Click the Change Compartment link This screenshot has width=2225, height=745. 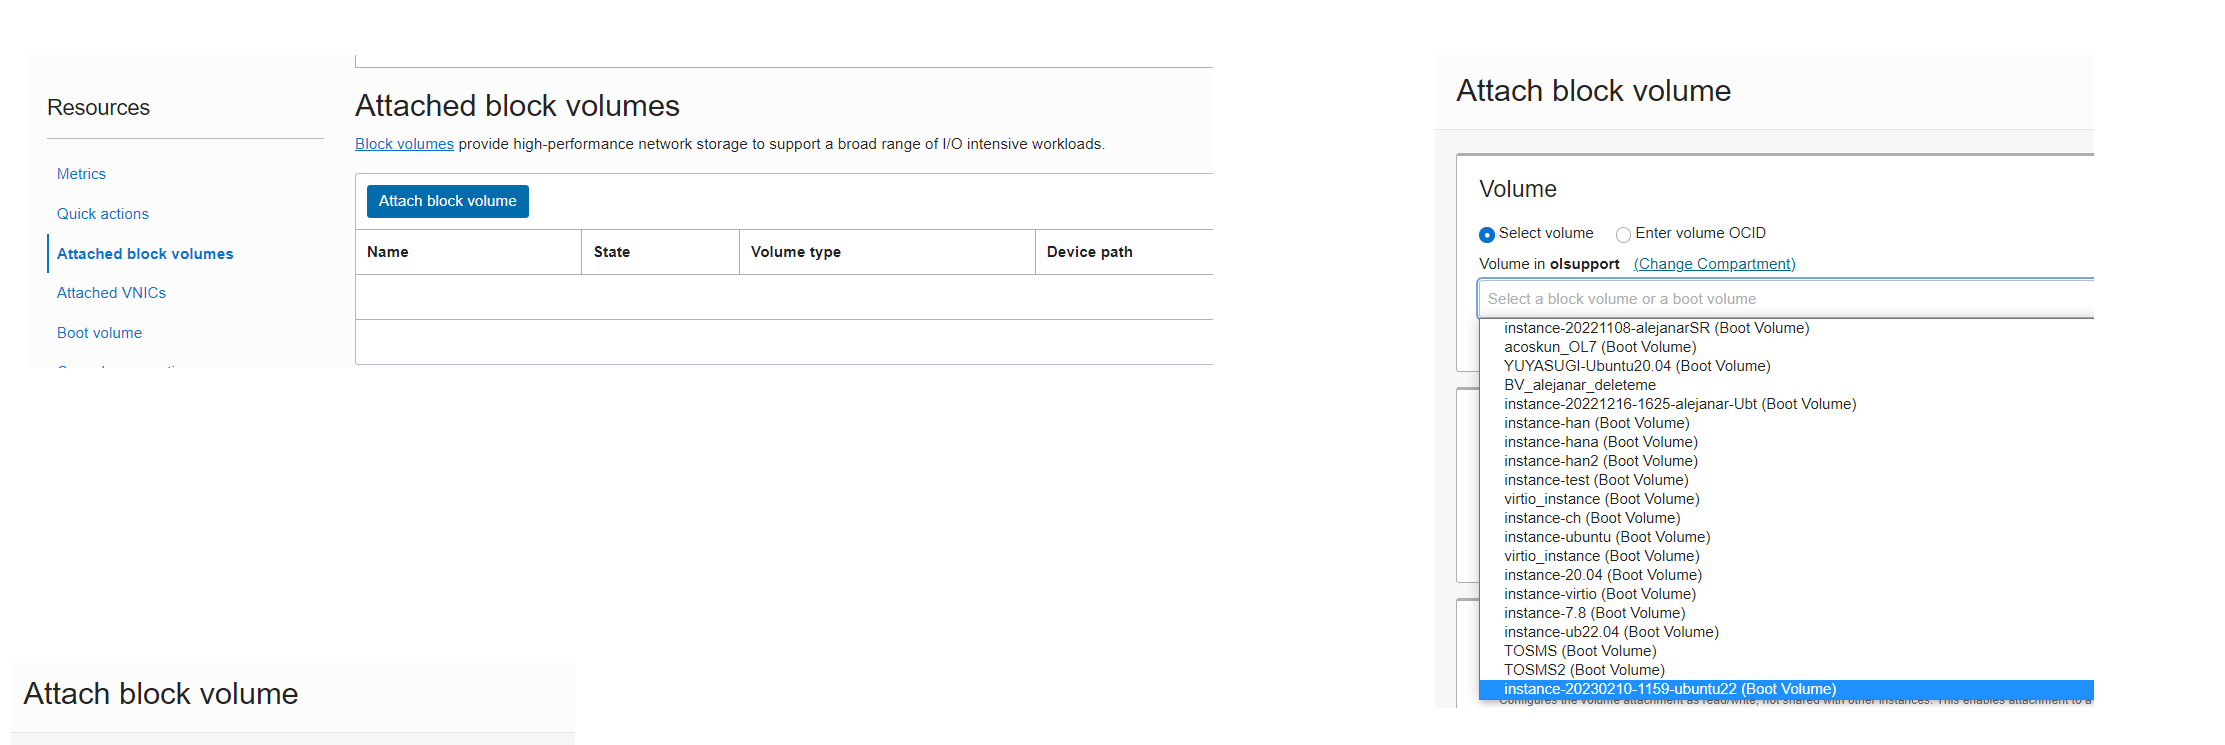(1714, 264)
